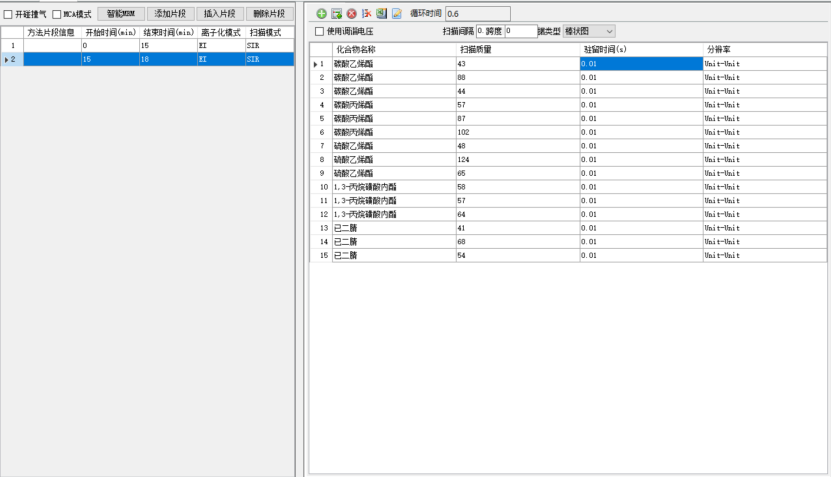Select the 己二腈 row with mass 41
Viewport: 831px width, 477px height.
[394, 228]
